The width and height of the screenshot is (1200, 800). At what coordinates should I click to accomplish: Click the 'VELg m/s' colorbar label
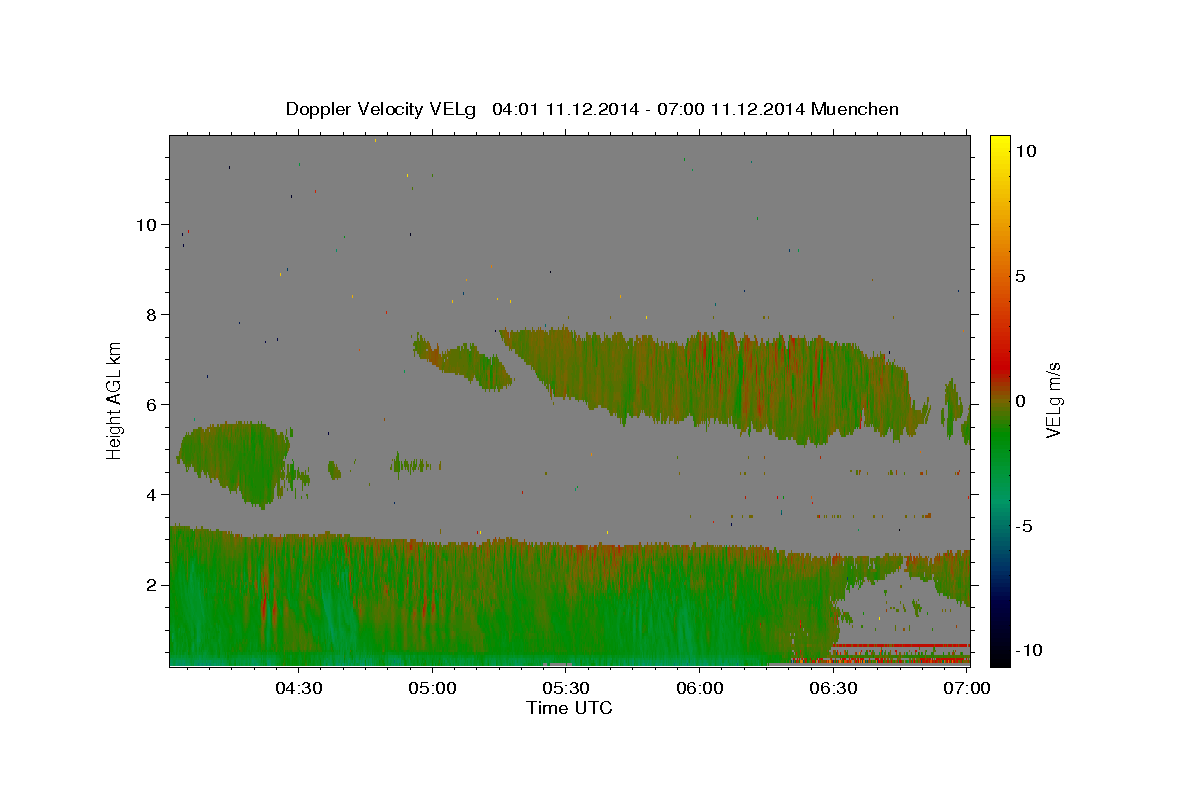1052,399
